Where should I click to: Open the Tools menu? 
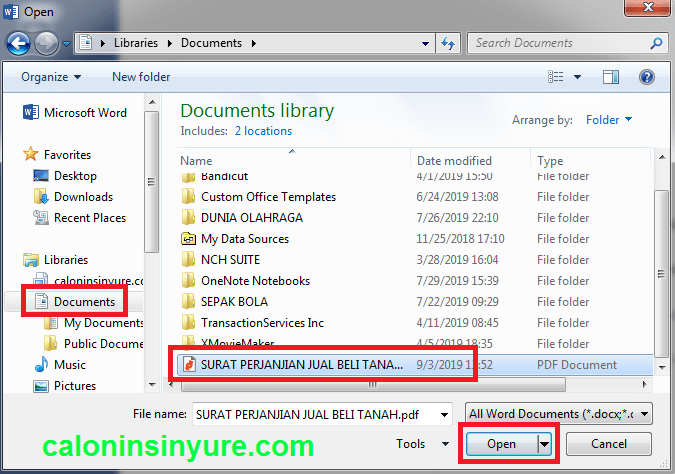click(422, 444)
